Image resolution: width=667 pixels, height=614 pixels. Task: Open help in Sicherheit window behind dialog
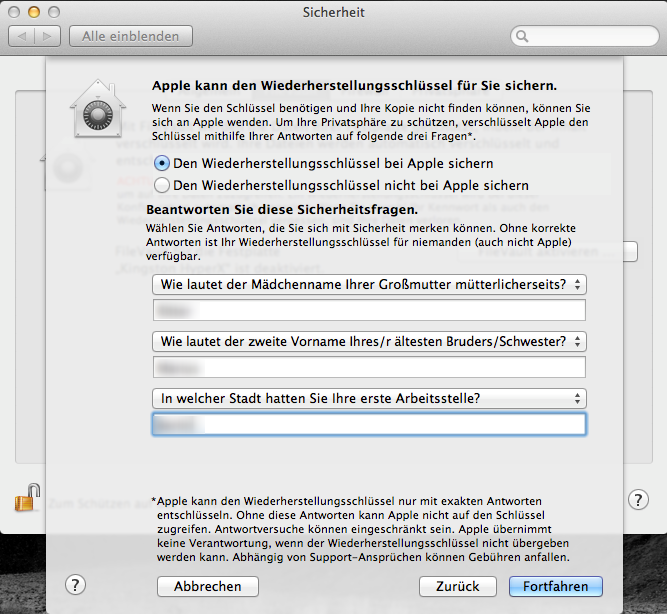point(638,500)
